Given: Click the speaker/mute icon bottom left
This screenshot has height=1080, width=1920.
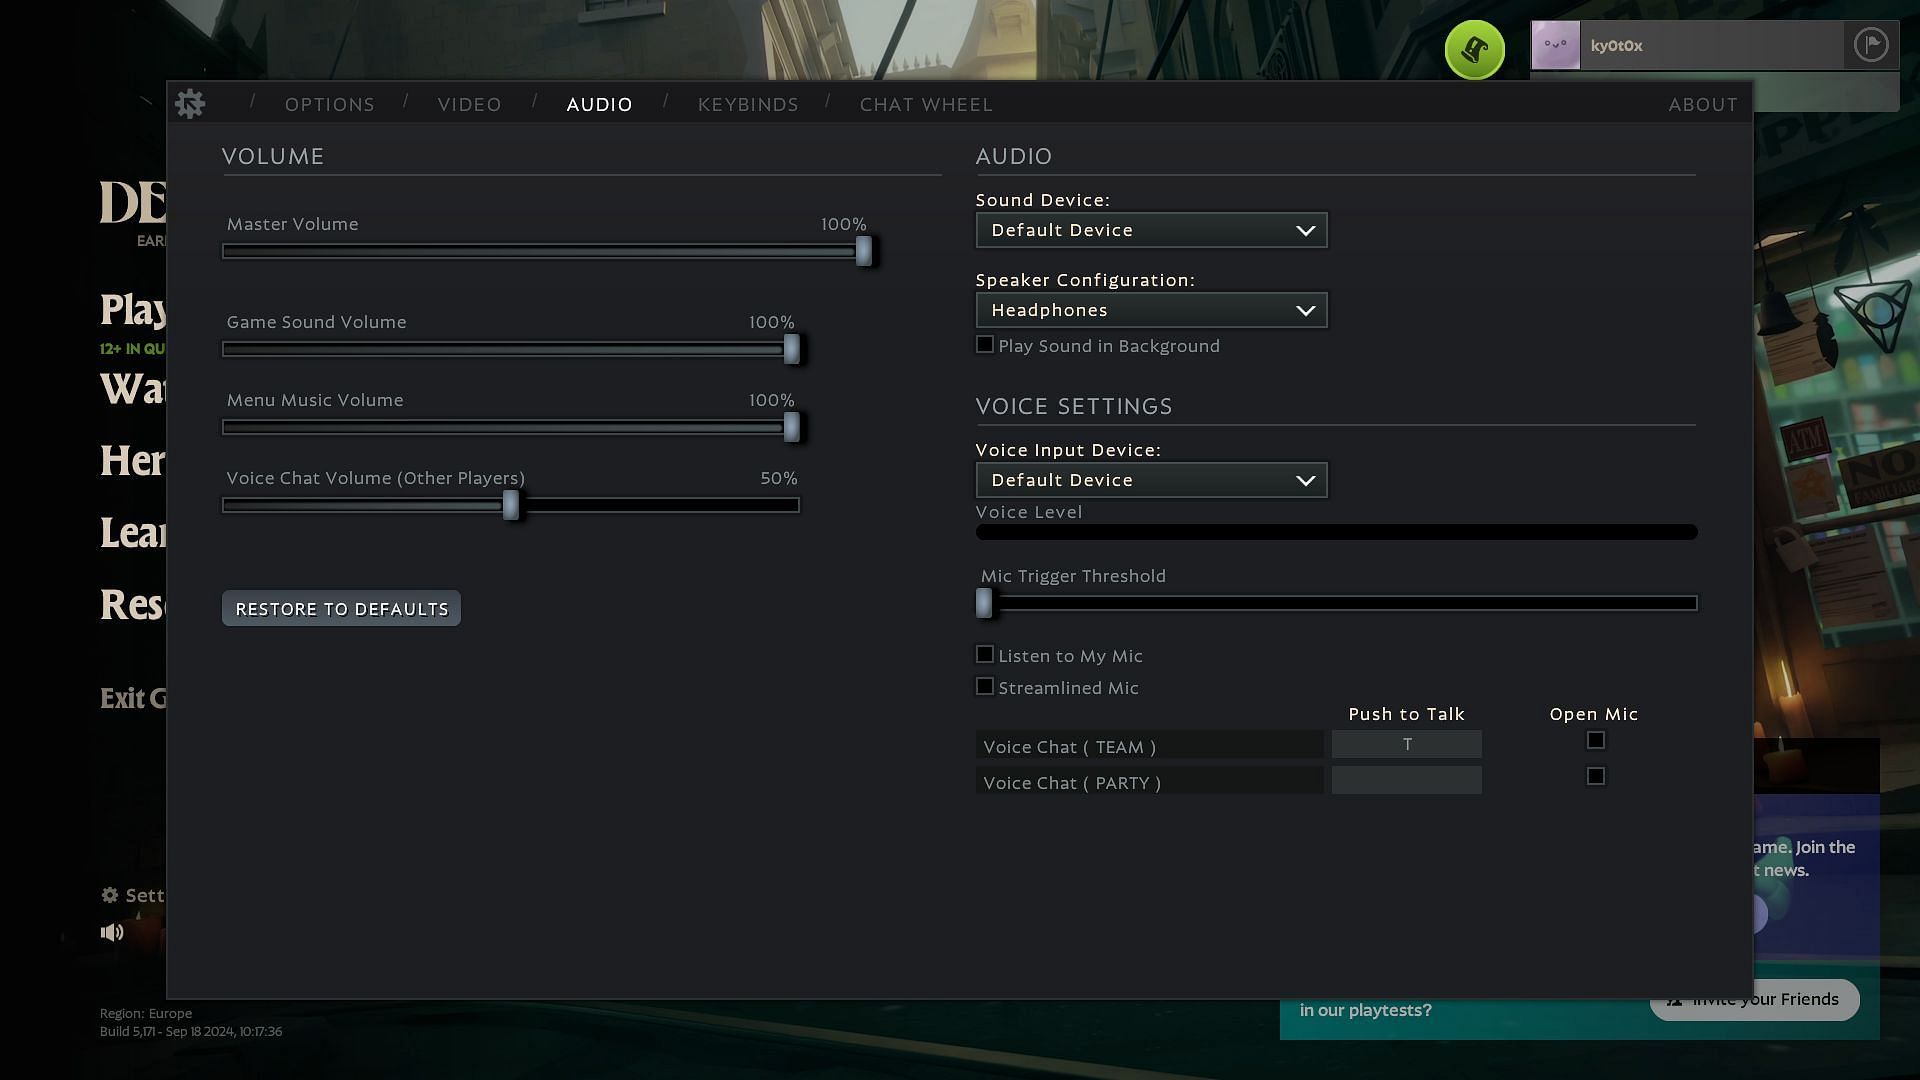Looking at the screenshot, I should pos(112,930).
